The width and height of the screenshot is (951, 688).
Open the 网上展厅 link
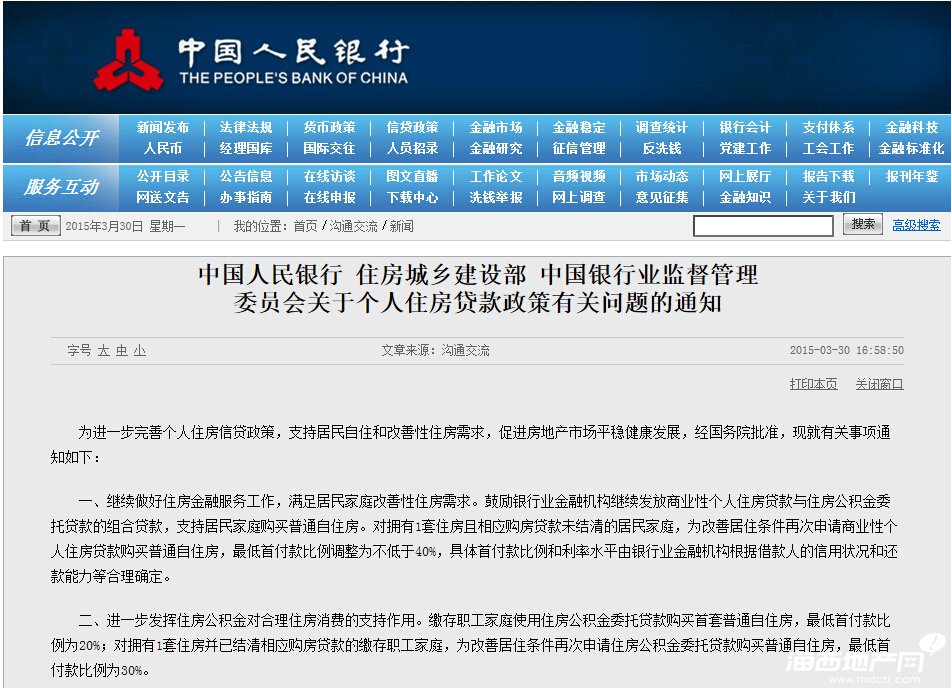point(745,177)
